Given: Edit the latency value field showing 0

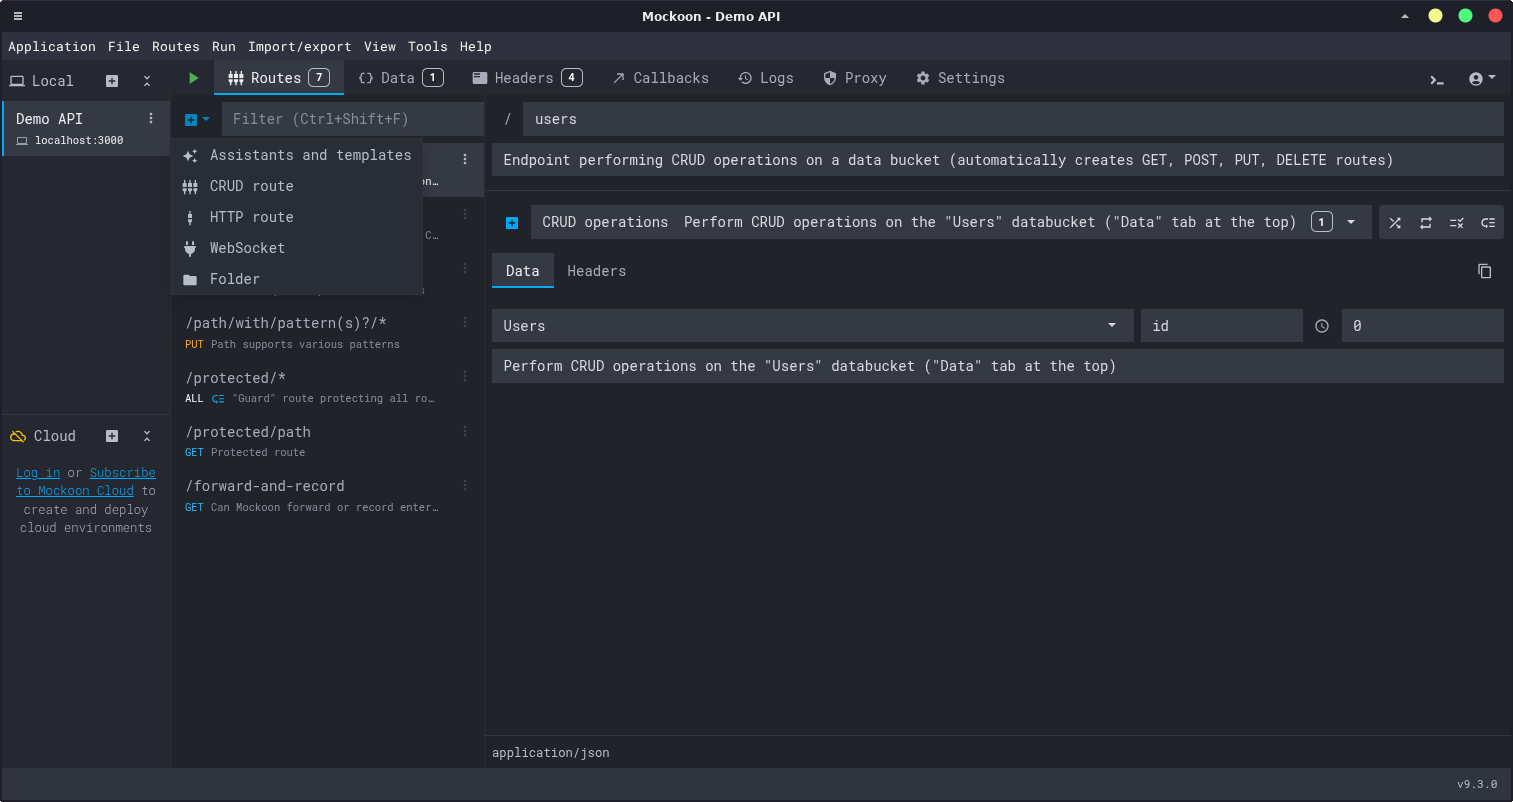Looking at the screenshot, I should [1423, 326].
